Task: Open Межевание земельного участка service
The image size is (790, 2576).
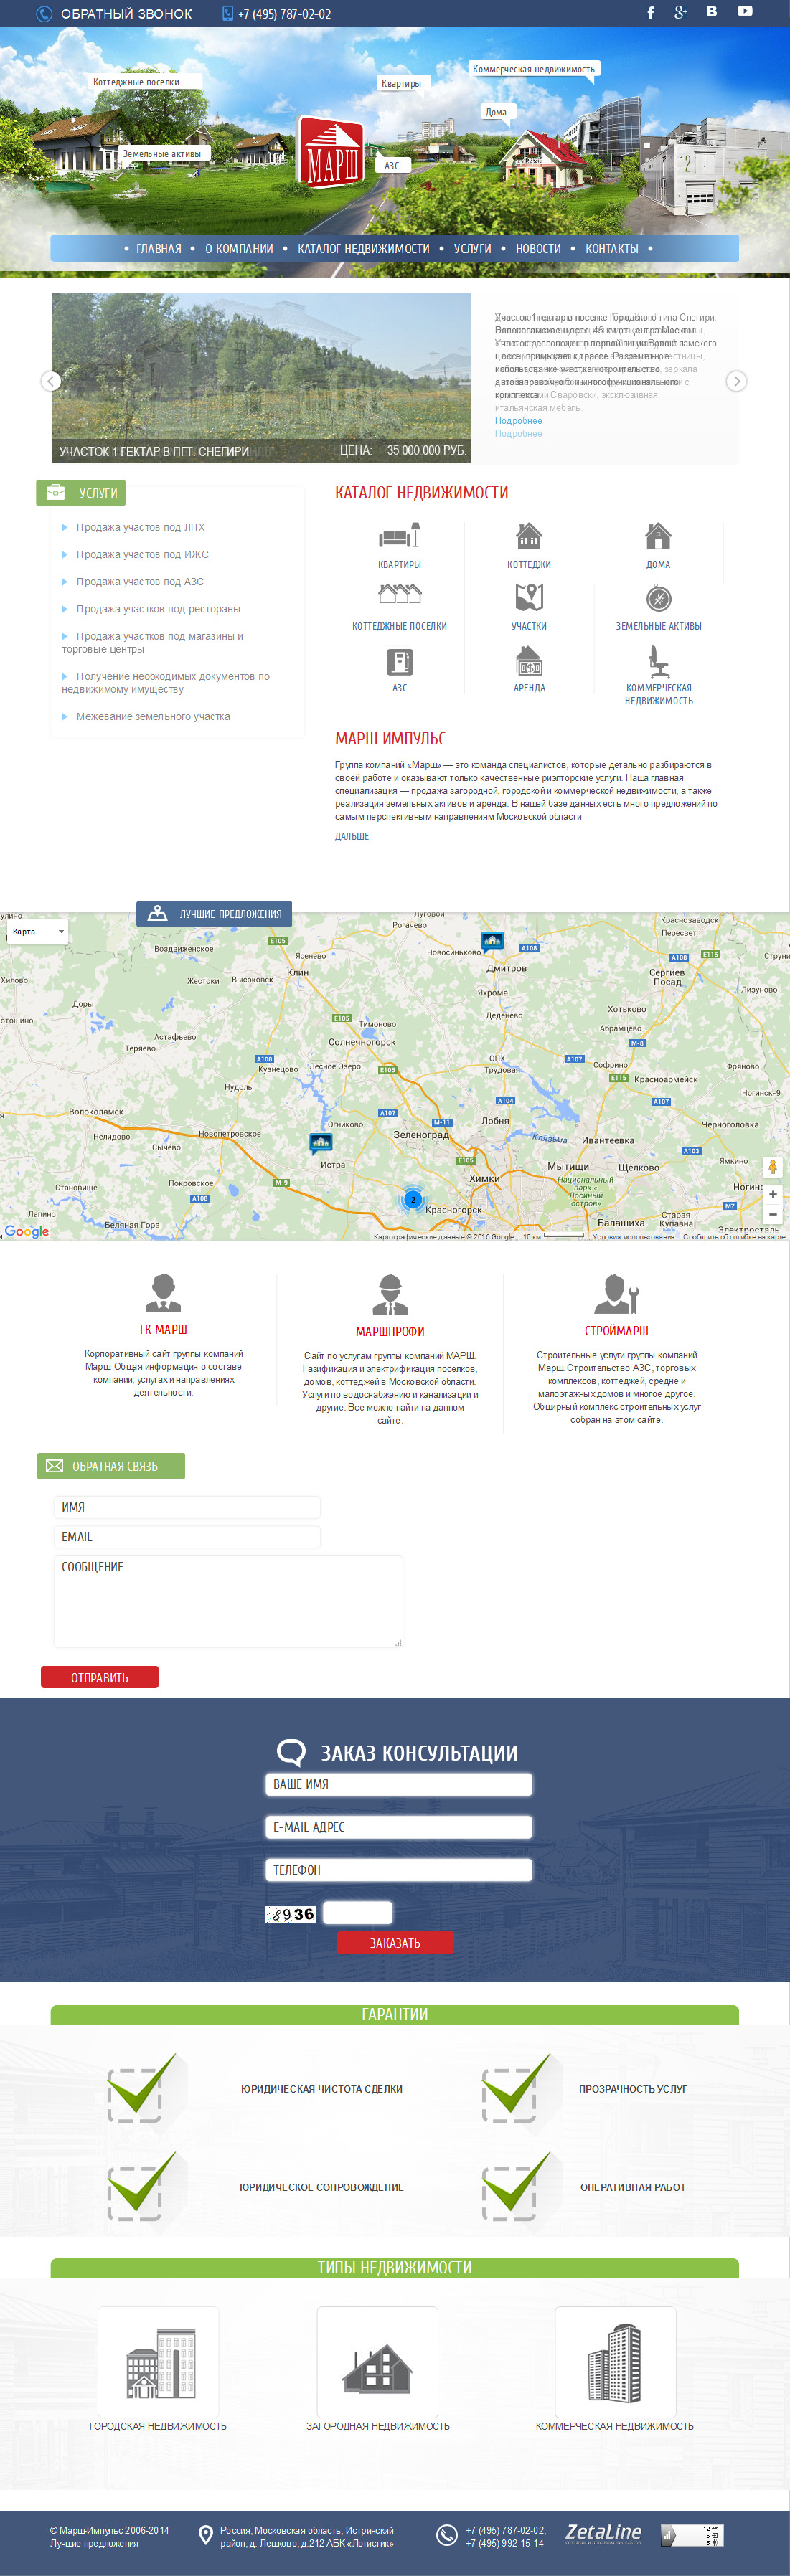Action: 153,716
